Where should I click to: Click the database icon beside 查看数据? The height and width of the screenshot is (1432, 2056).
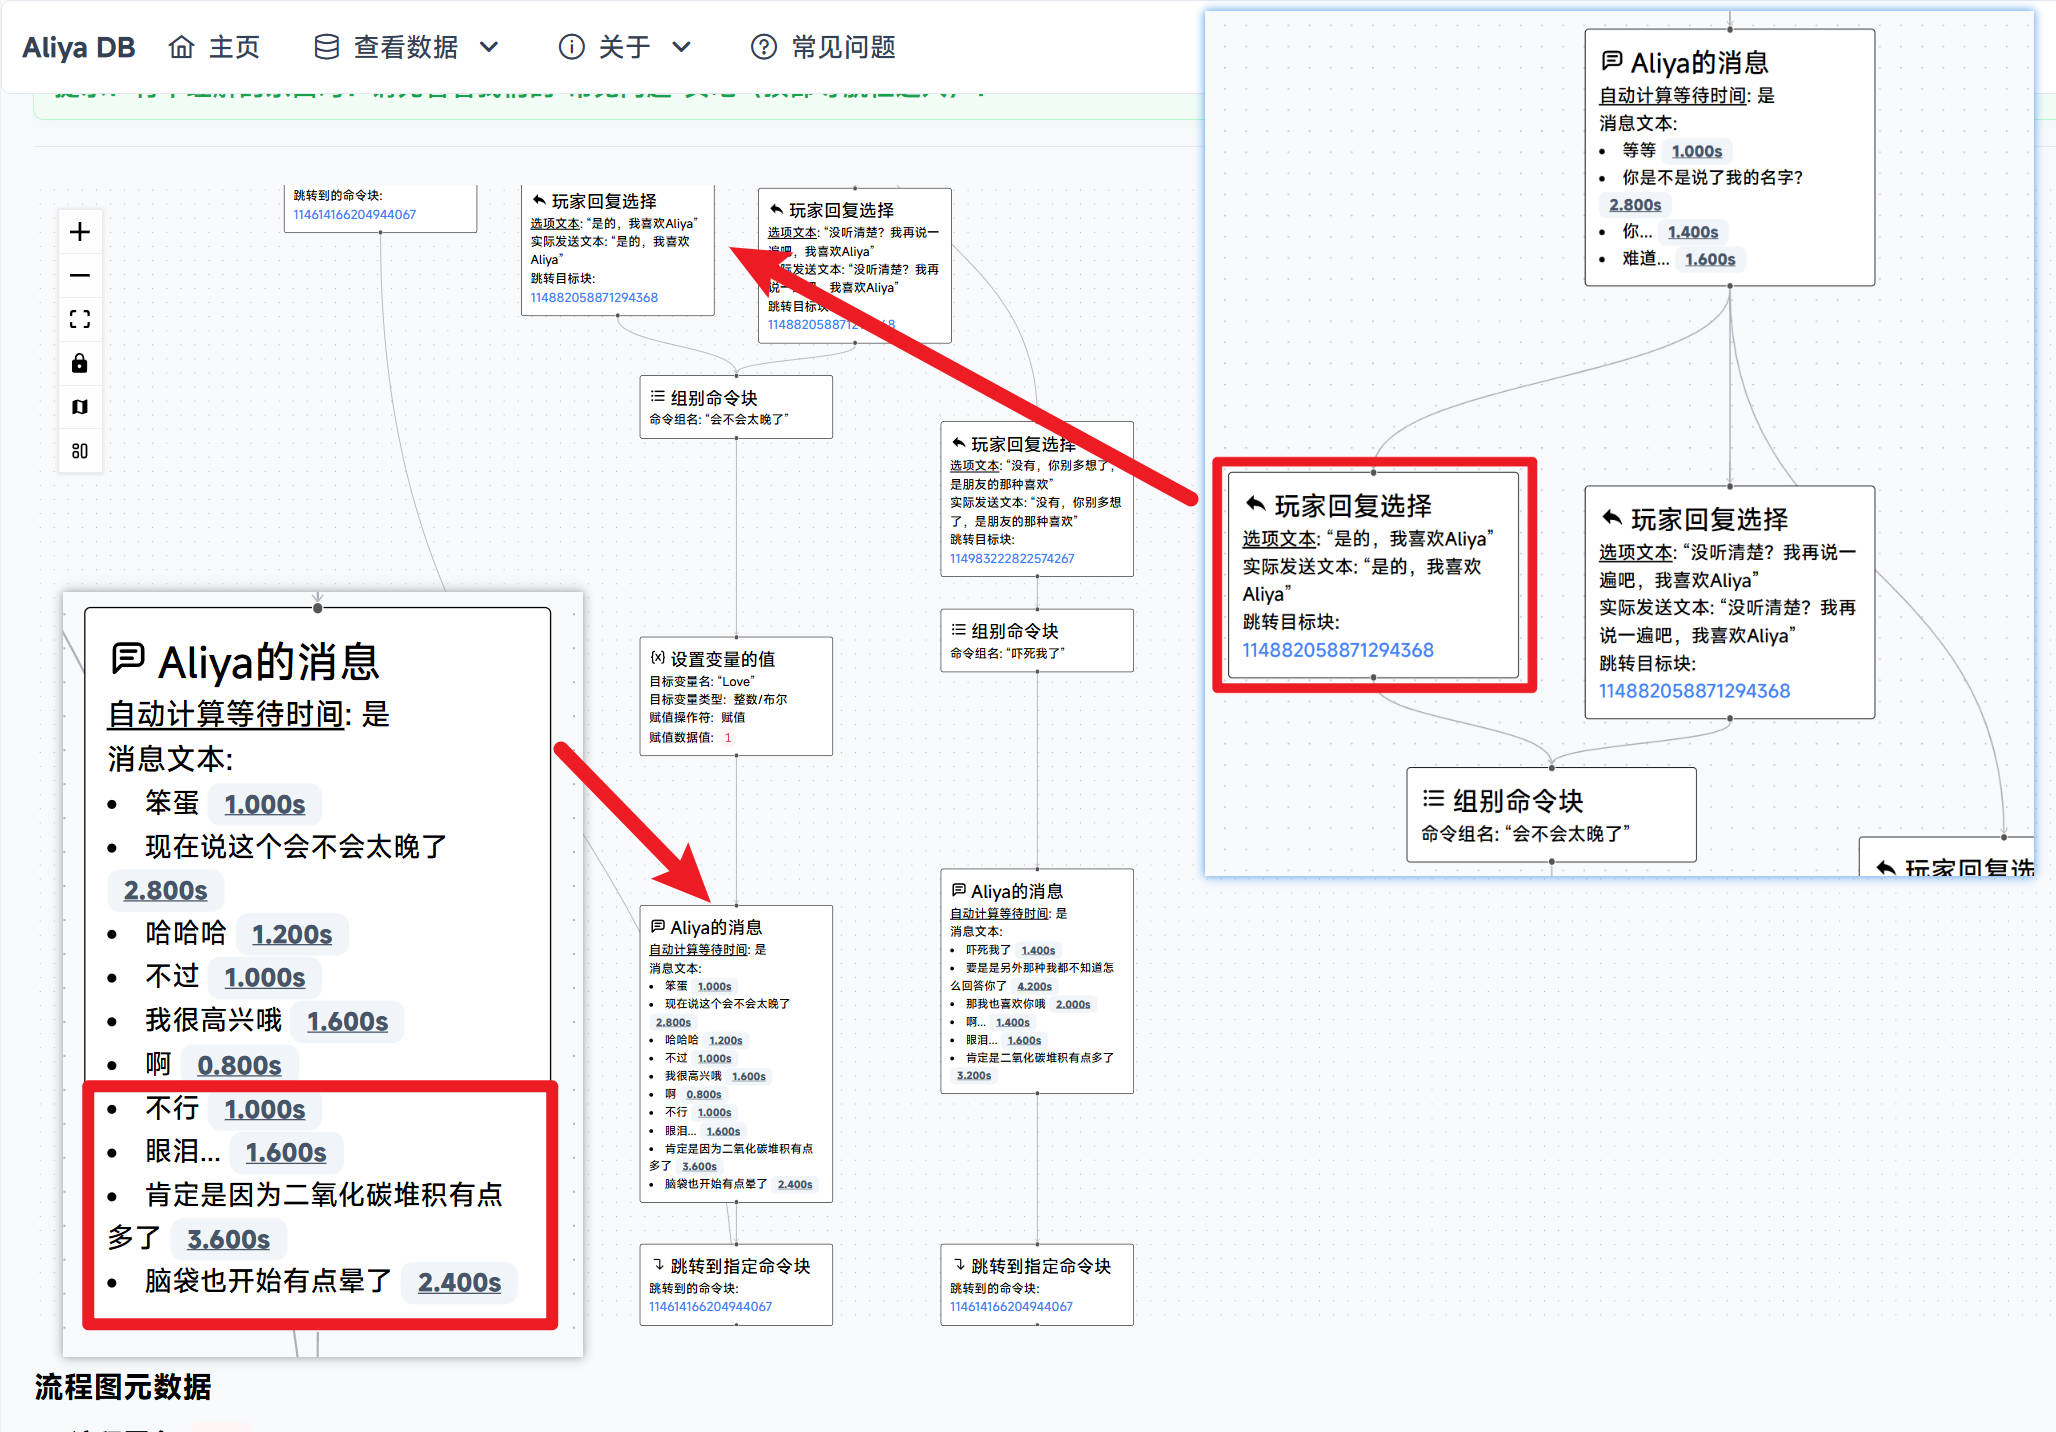[x=326, y=47]
